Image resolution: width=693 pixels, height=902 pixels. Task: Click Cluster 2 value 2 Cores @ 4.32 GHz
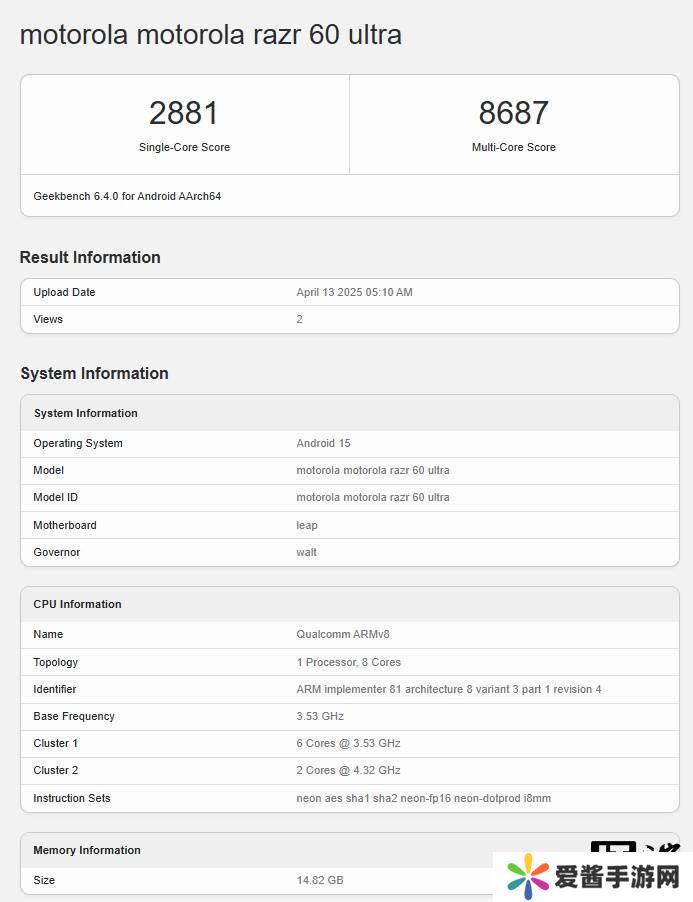348,770
